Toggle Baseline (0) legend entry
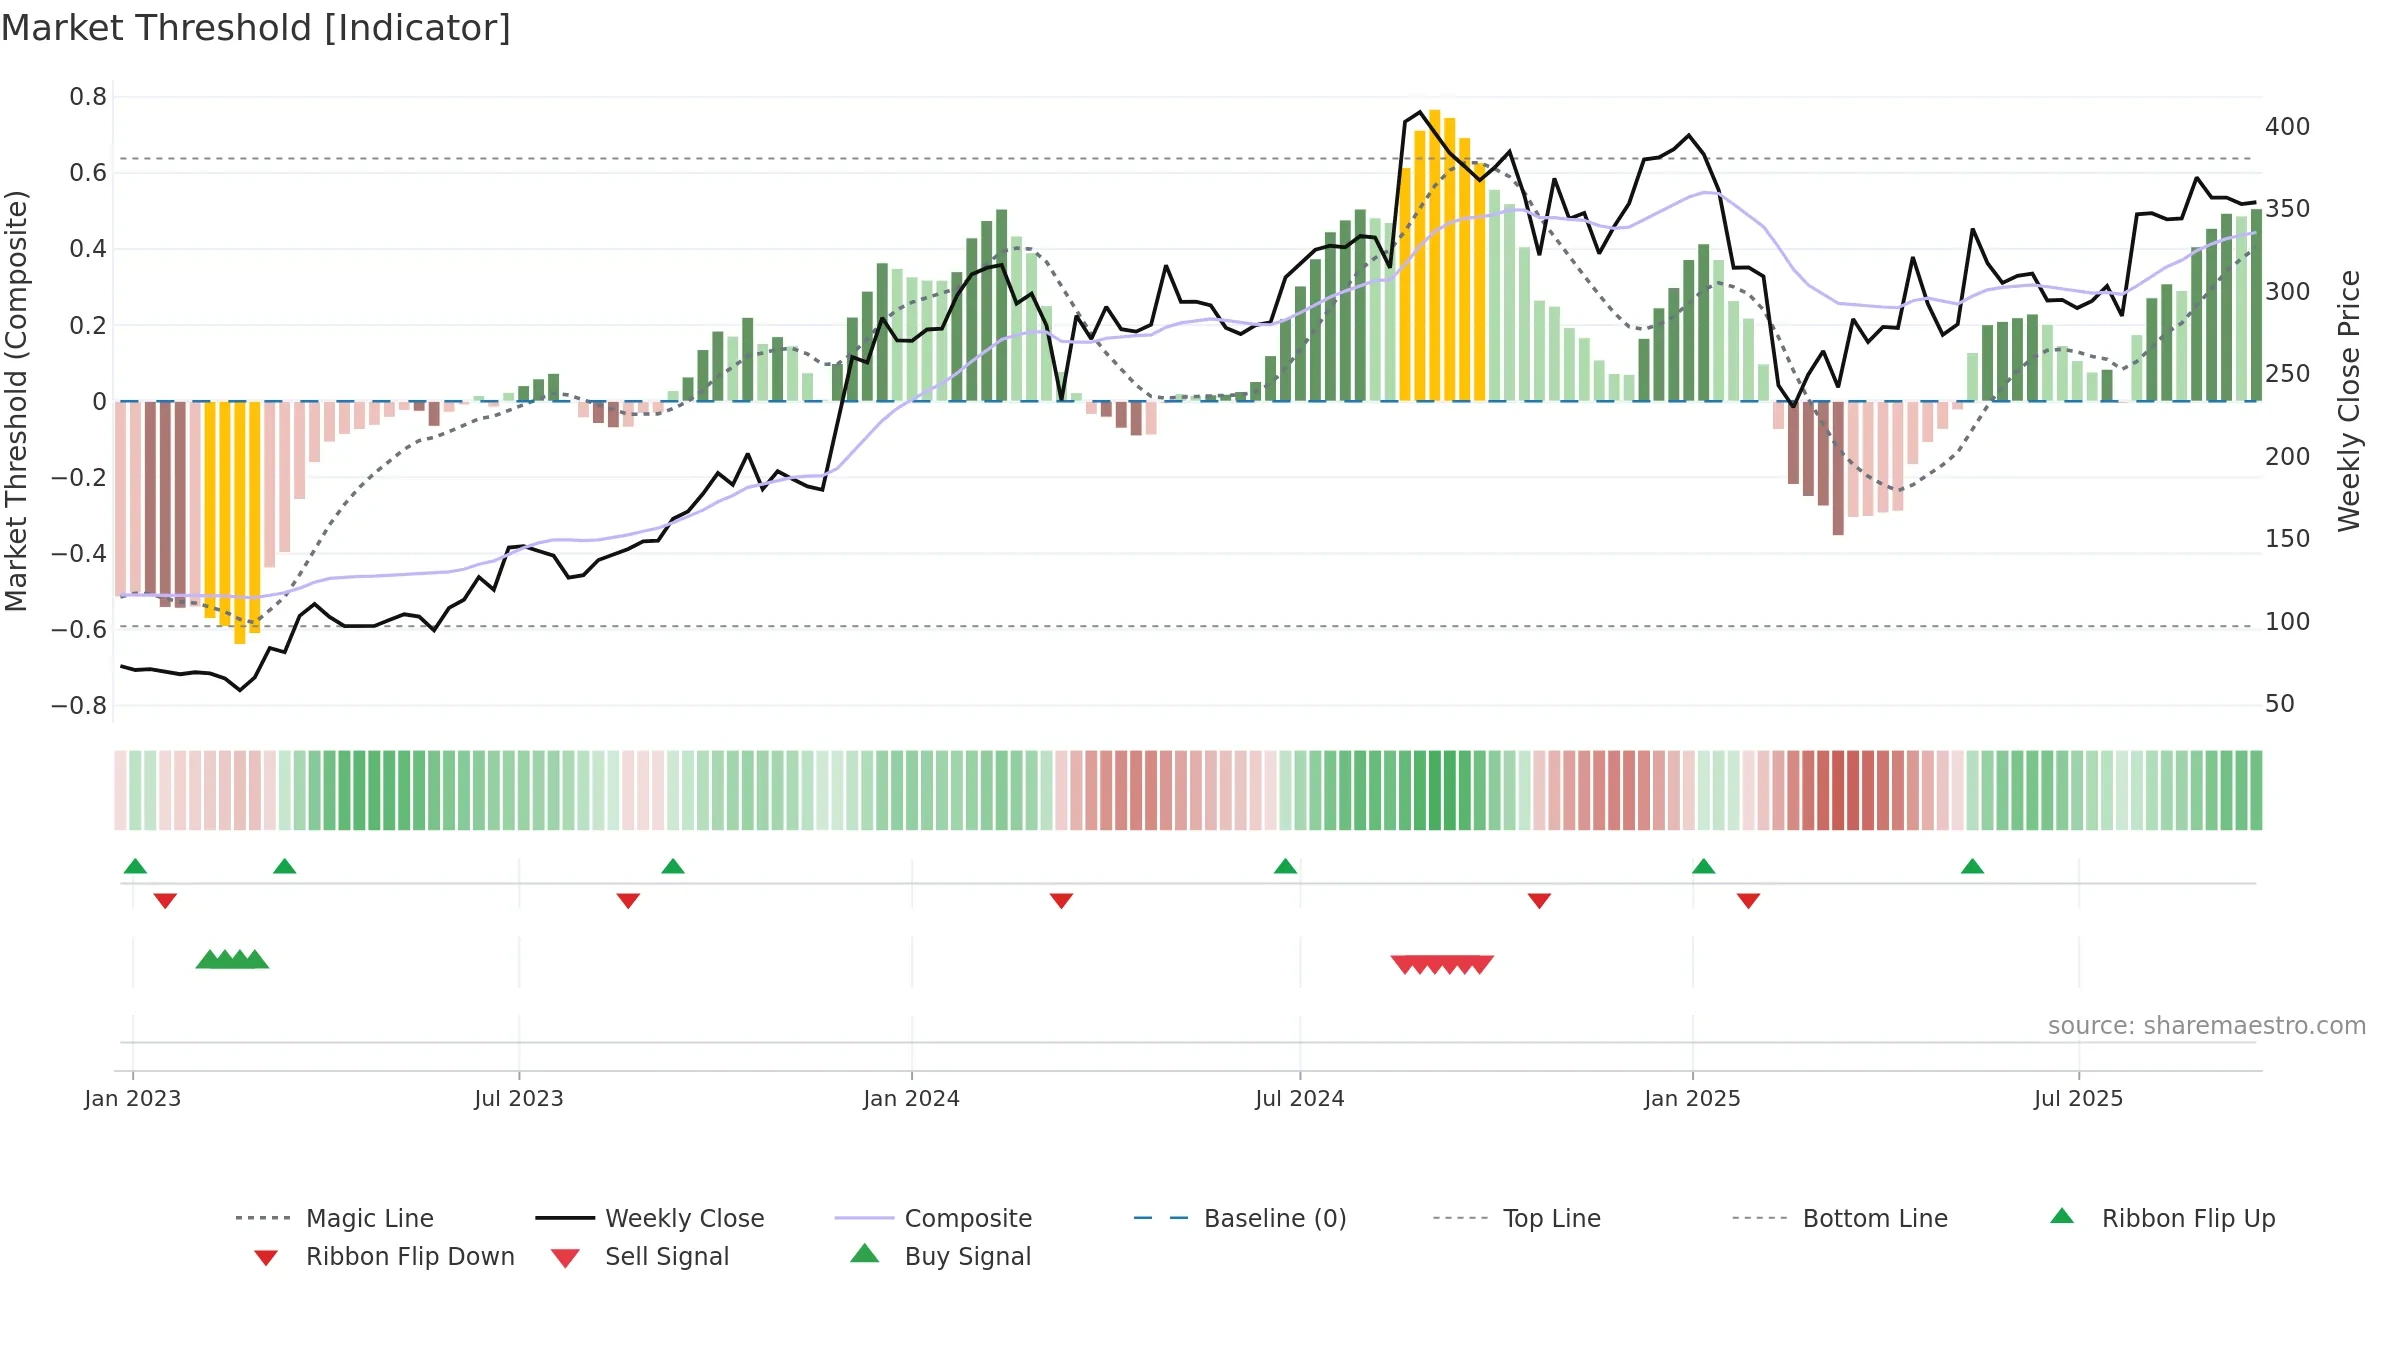The height and width of the screenshot is (1350, 2400). [1240, 1218]
